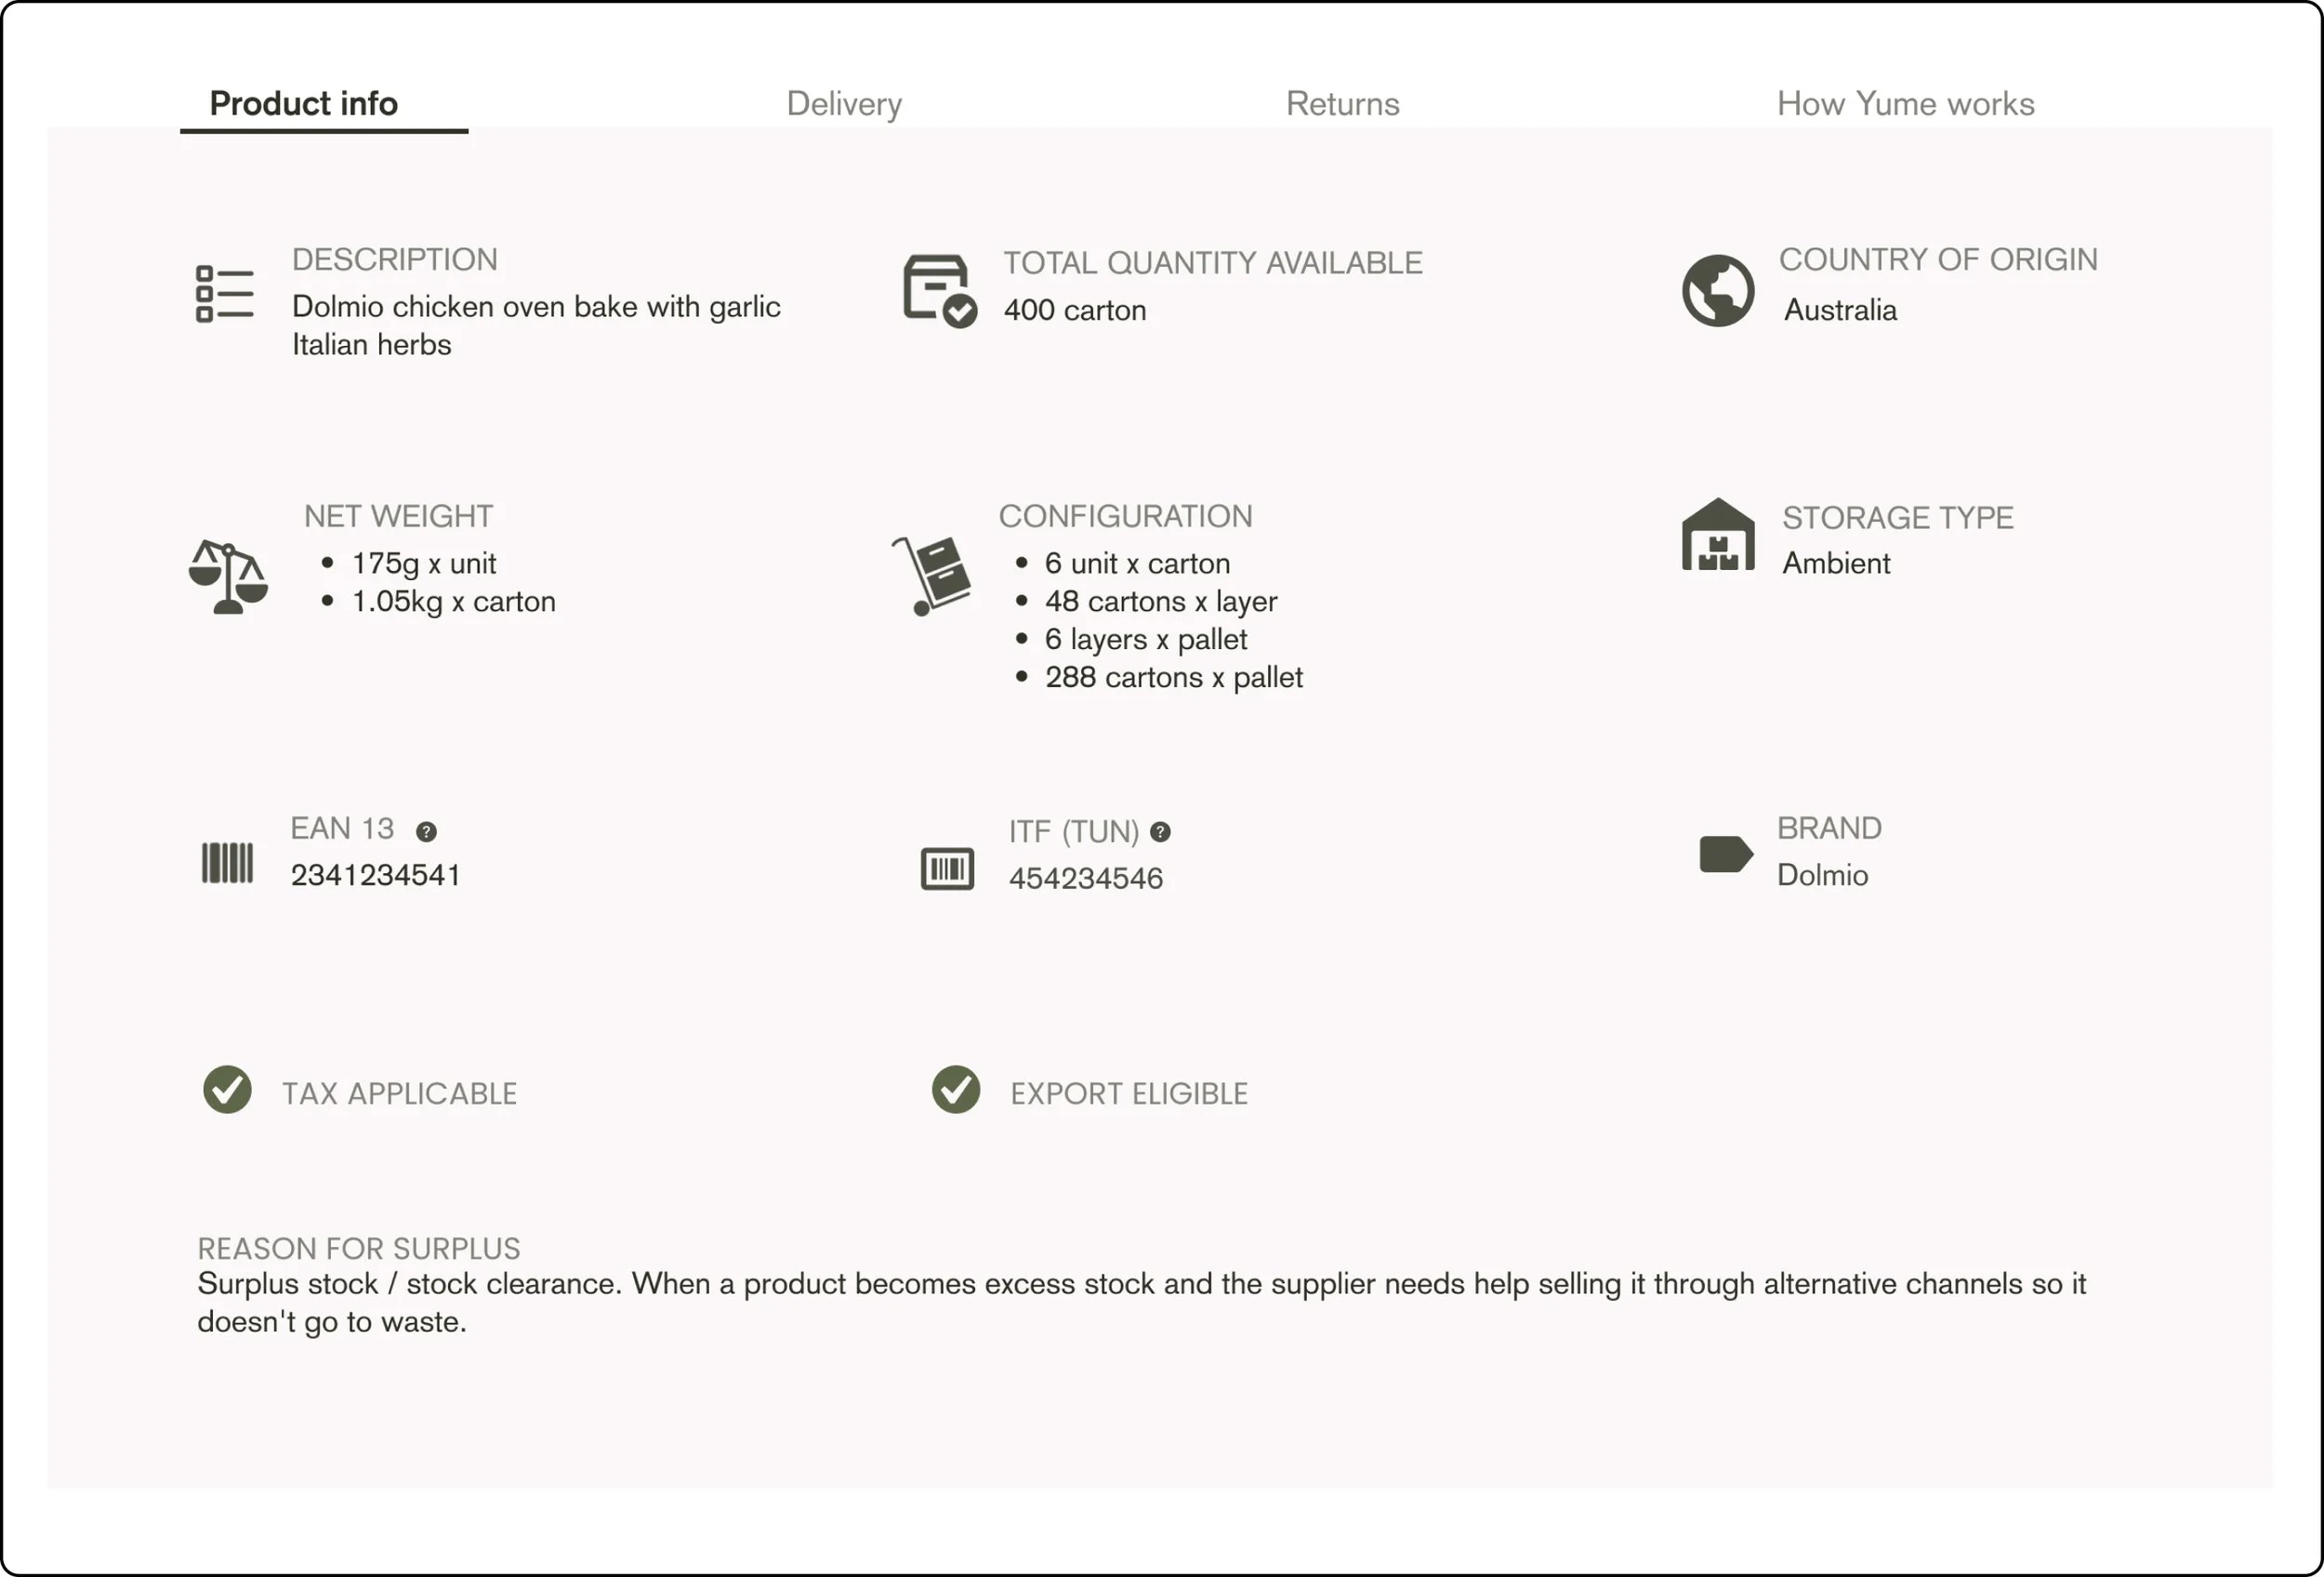Click the storage type warehouse icon
This screenshot has height=1577, width=2324.
click(1717, 535)
